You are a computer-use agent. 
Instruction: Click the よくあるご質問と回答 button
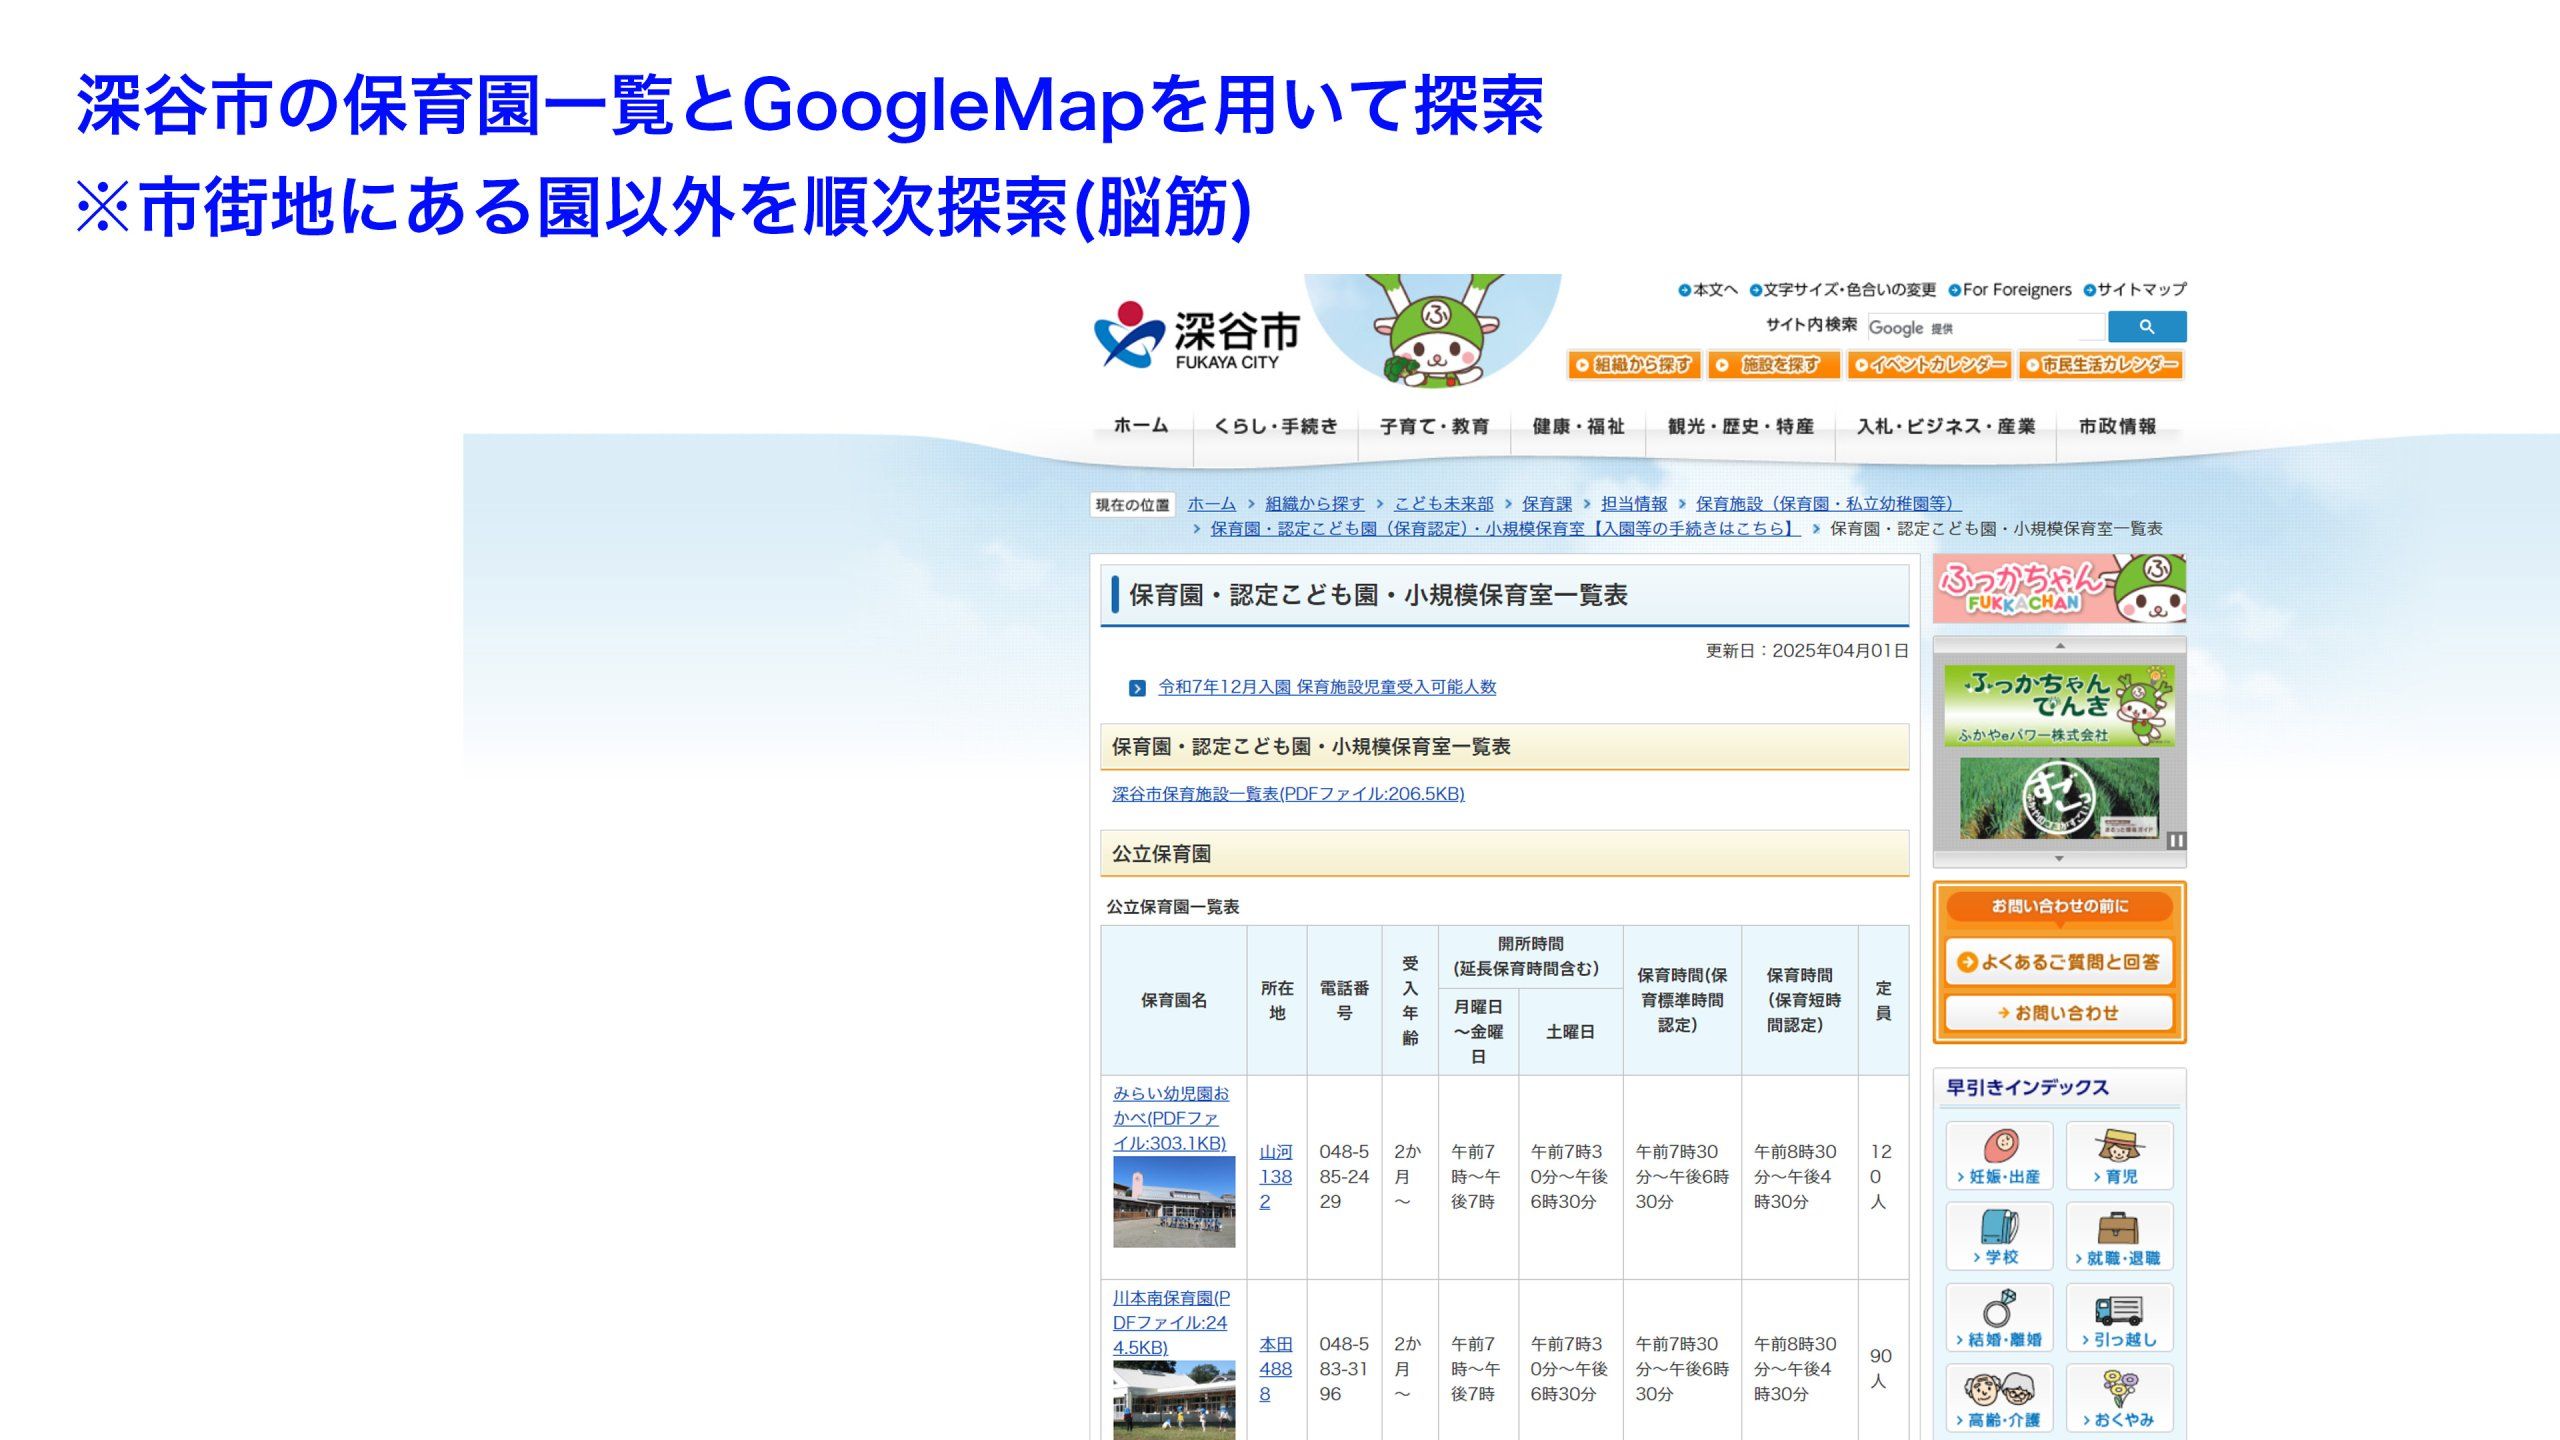pyautogui.click(x=2059, y=962)
